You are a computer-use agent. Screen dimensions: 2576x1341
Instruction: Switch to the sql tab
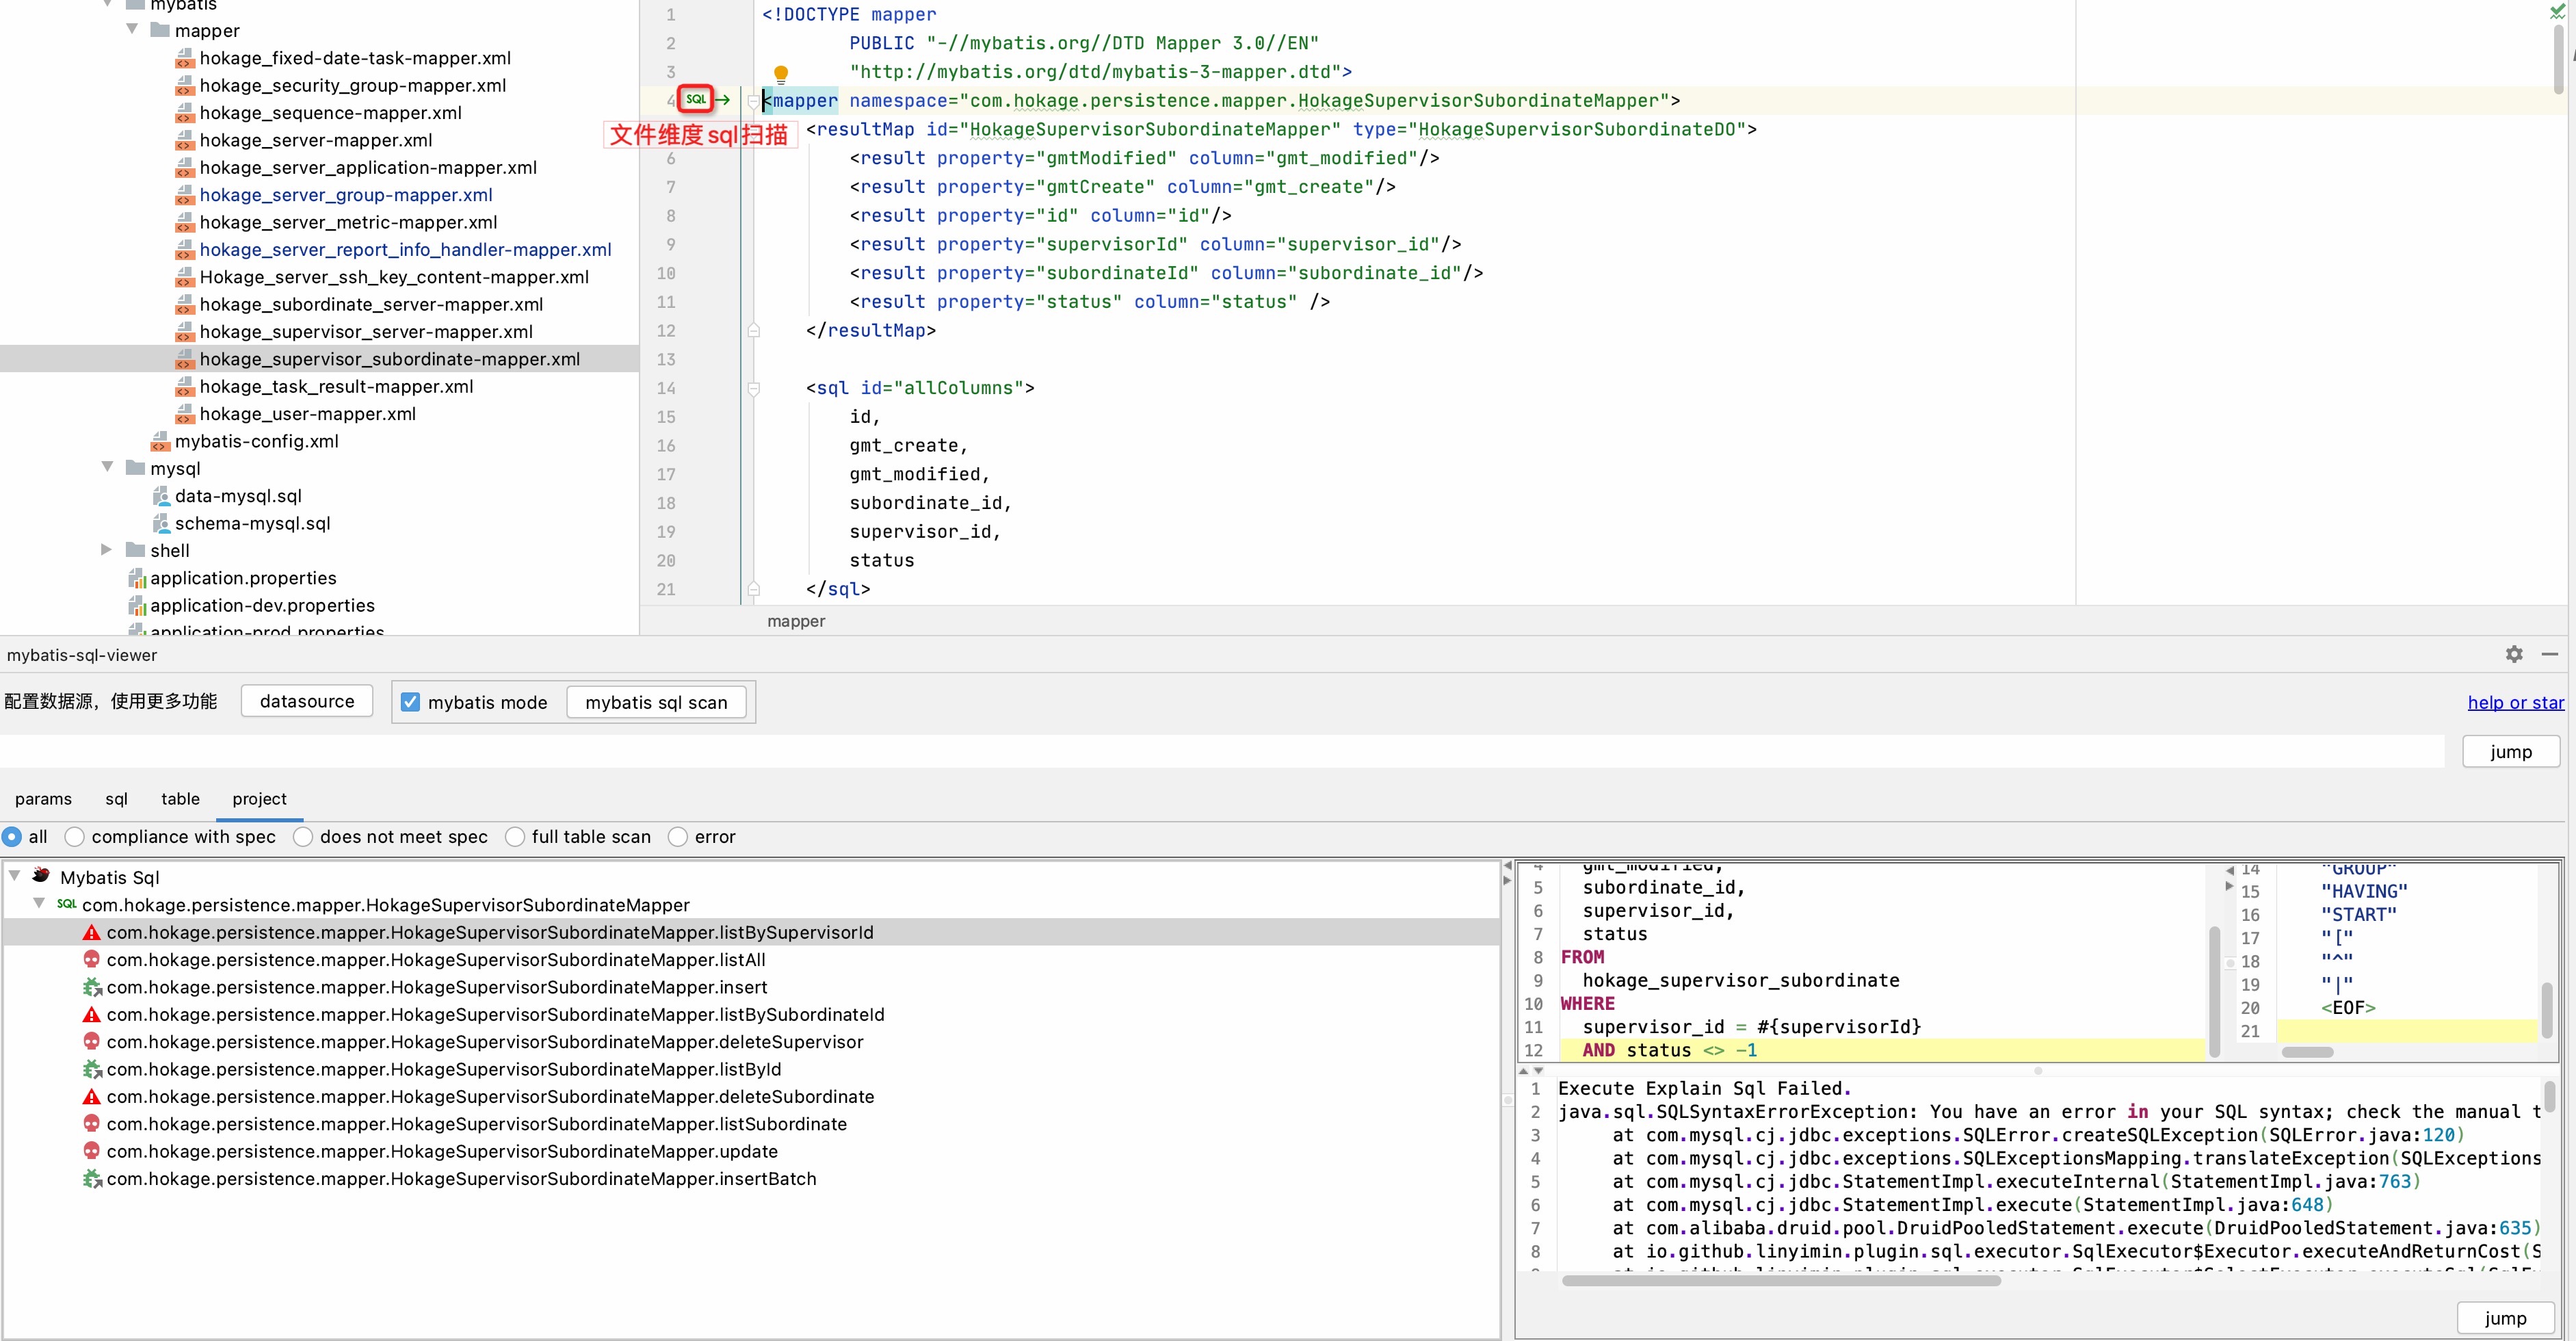tap(116, 798)
